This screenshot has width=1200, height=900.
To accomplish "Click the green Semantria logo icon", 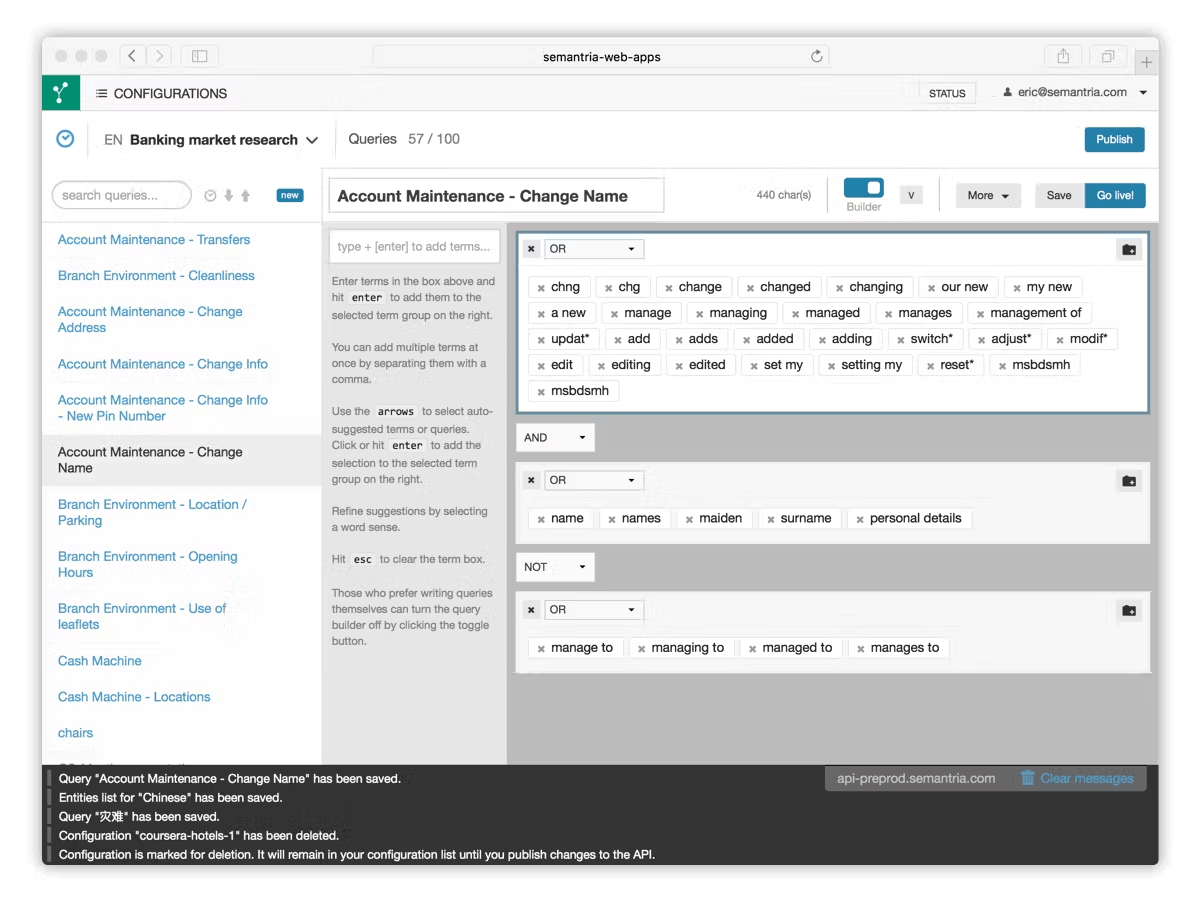I will (x=61, y=93).
